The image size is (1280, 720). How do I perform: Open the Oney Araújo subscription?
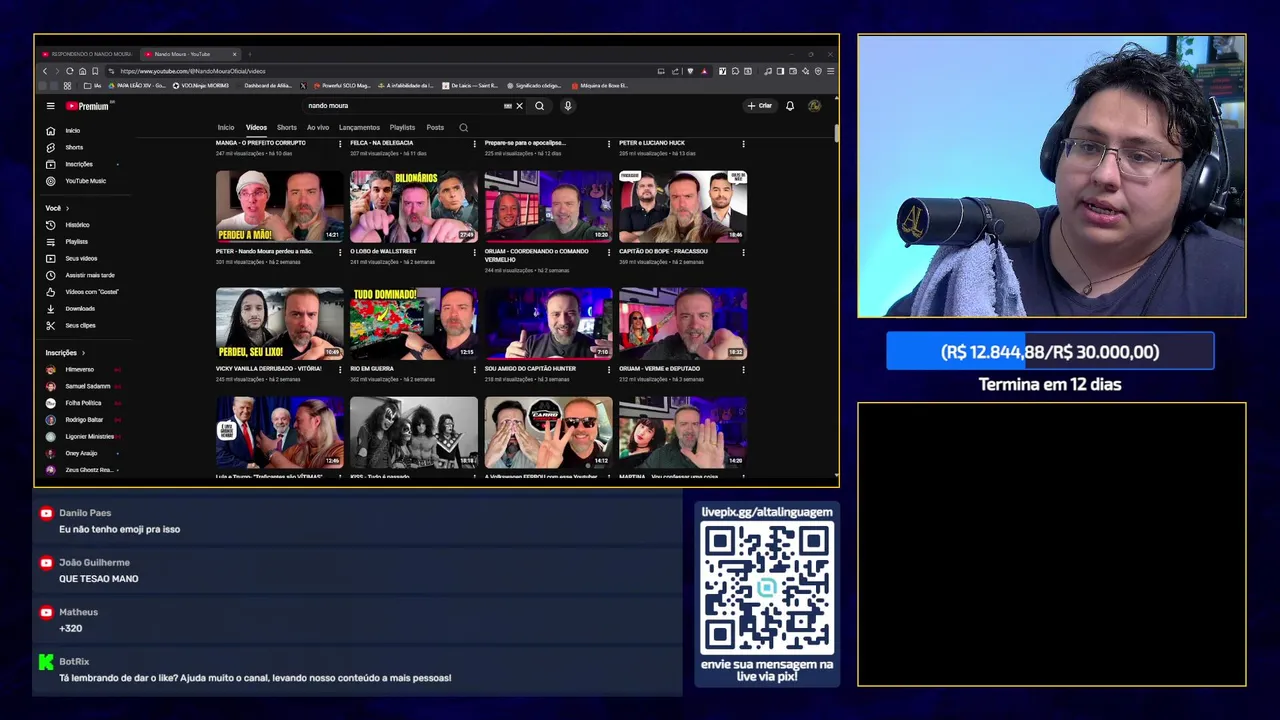(82, 453)
